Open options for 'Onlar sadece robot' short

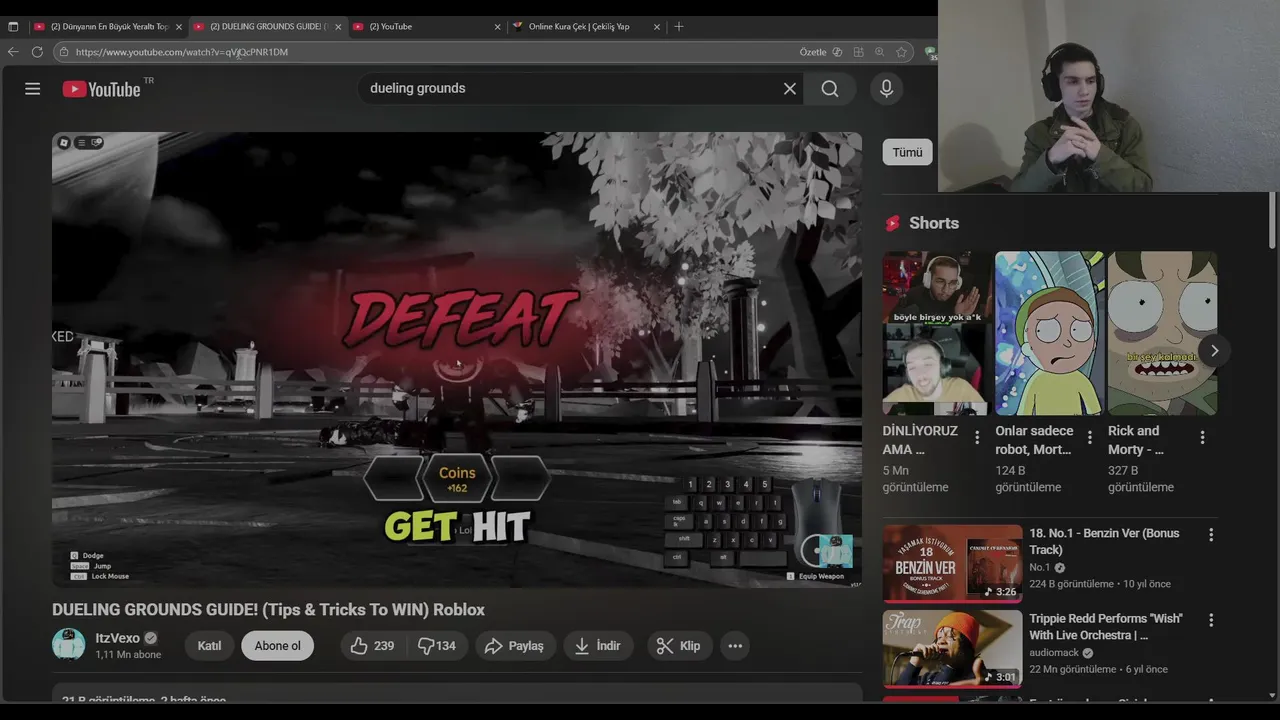(1090, 438)
